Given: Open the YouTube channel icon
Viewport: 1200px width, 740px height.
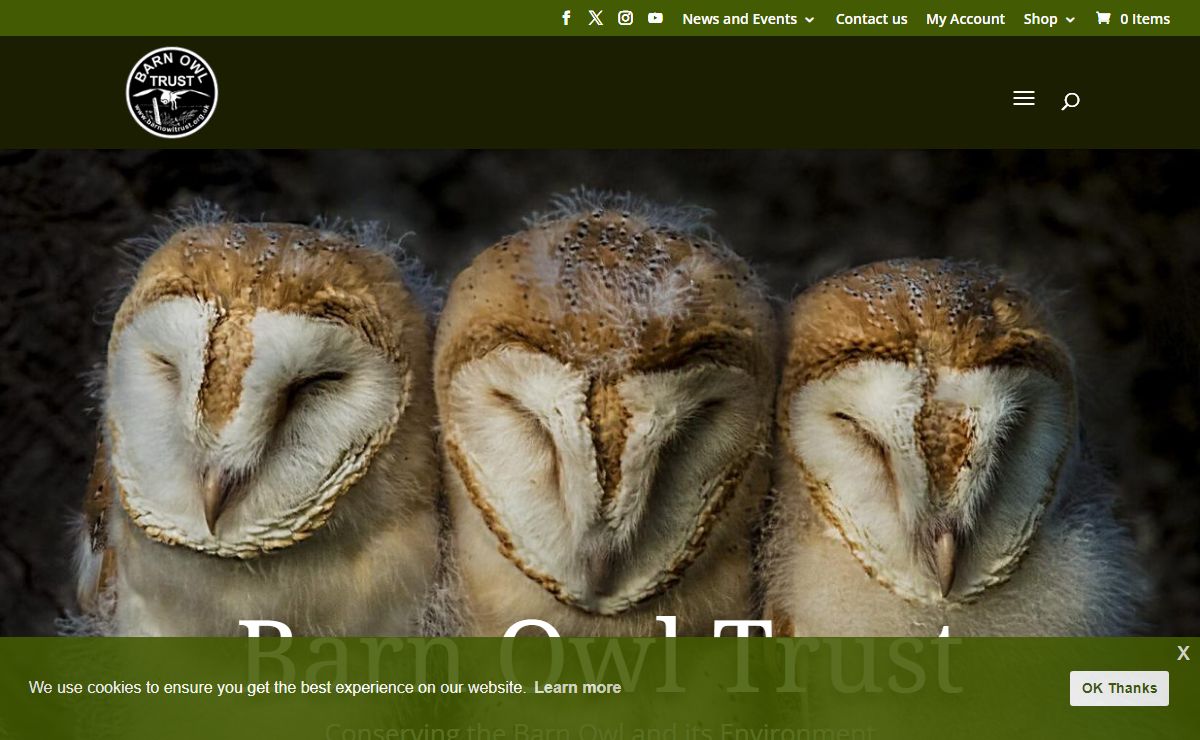Looking at the screenshot, I should pos(655,18).
